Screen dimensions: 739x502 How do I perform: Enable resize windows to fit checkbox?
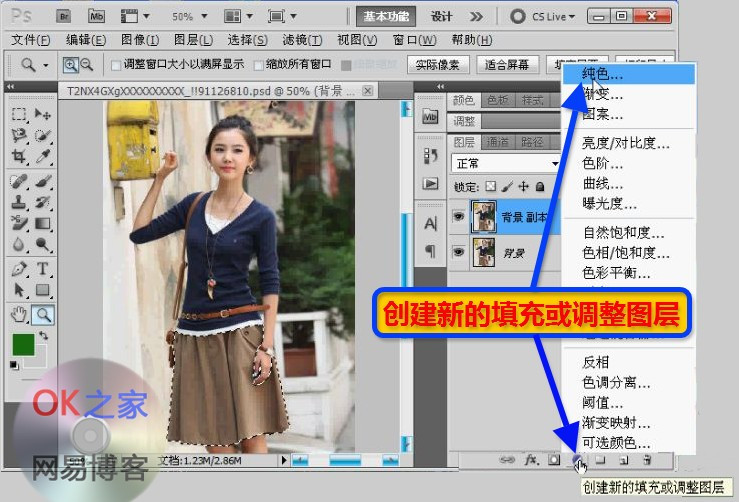pyautogui.click(x=115, y=66)
